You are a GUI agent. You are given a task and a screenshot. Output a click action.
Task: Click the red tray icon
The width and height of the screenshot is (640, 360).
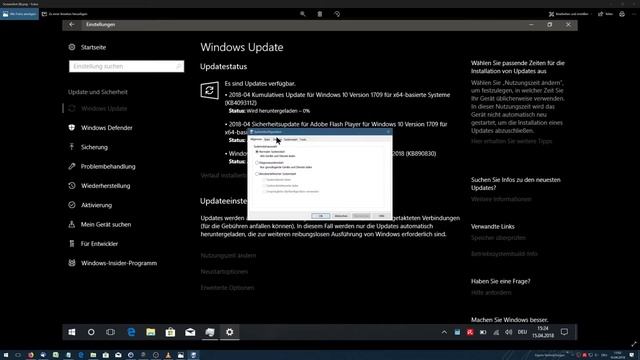[x=470, y=332]
